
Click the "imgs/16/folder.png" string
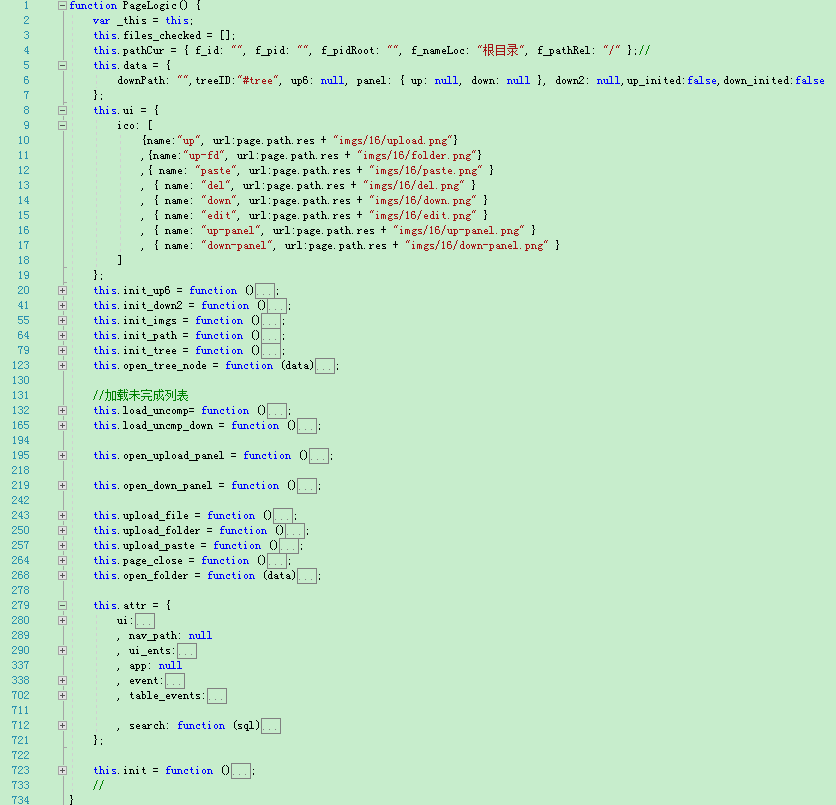click(417, 156)
